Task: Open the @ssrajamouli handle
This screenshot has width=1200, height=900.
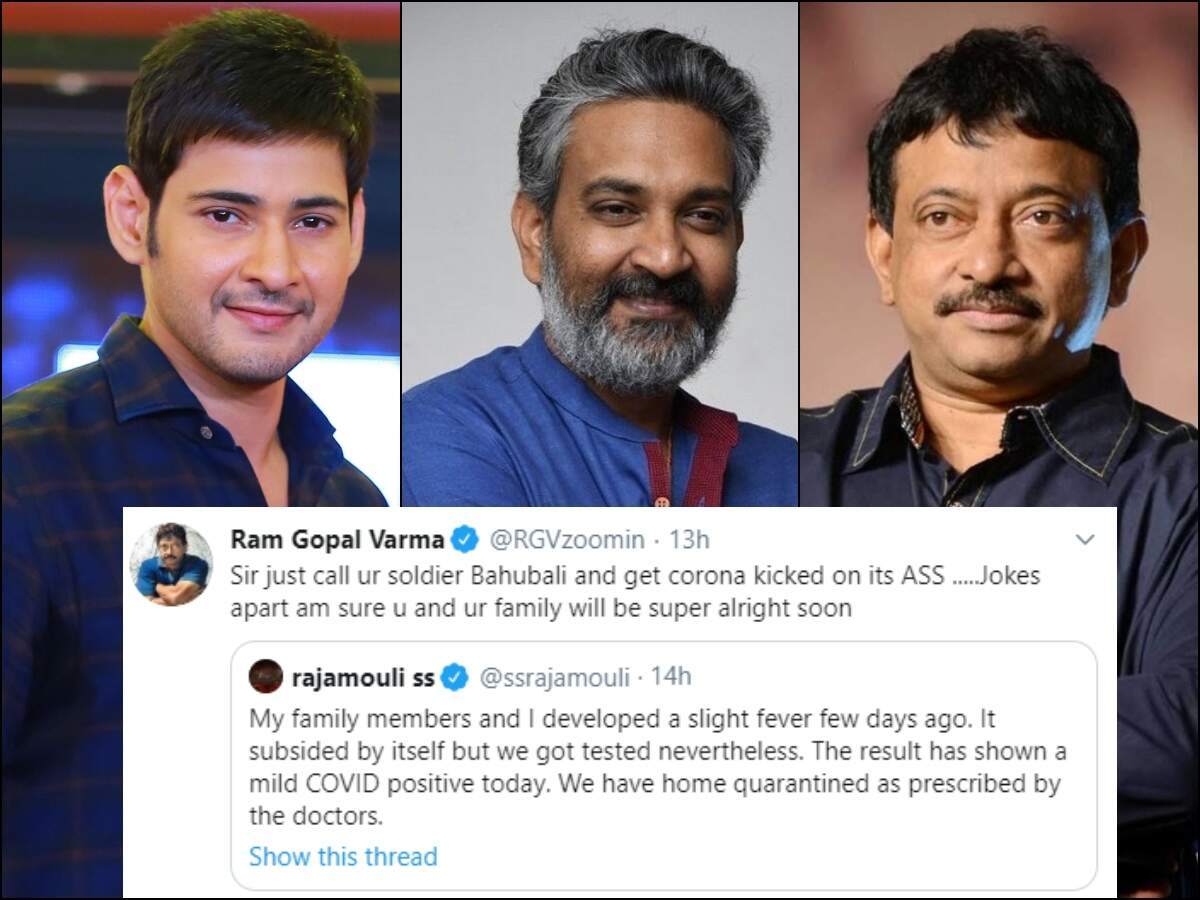Action: (554, 677)
